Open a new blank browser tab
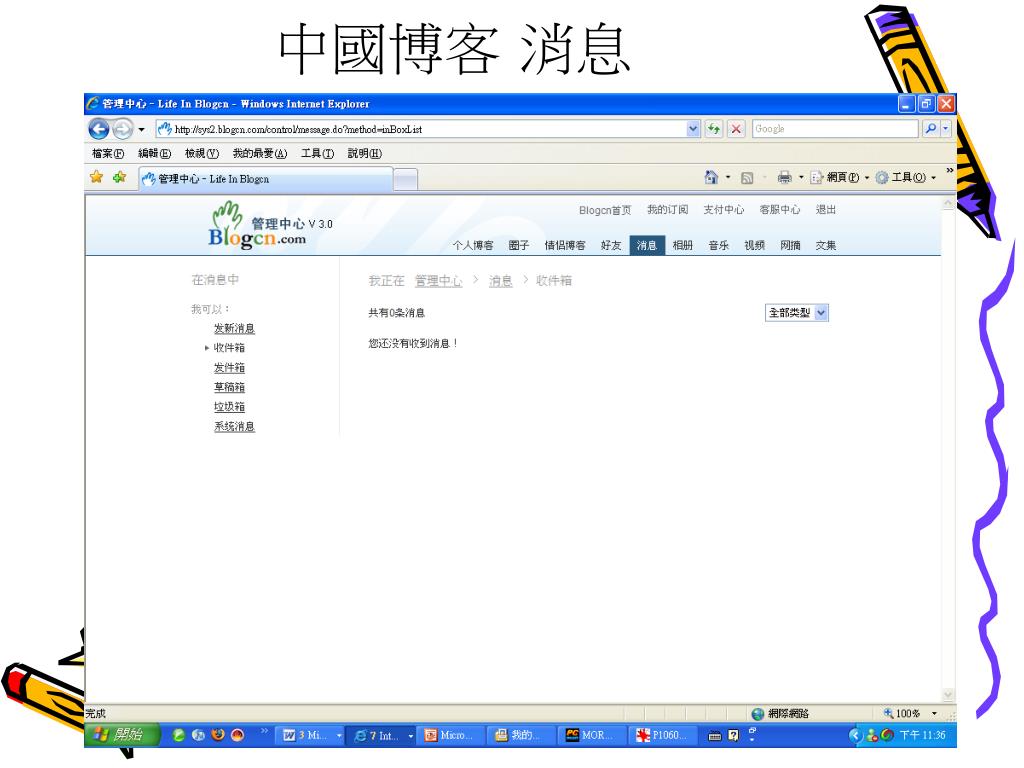The width and height of the screenshot is (1024, 768). 406,179
